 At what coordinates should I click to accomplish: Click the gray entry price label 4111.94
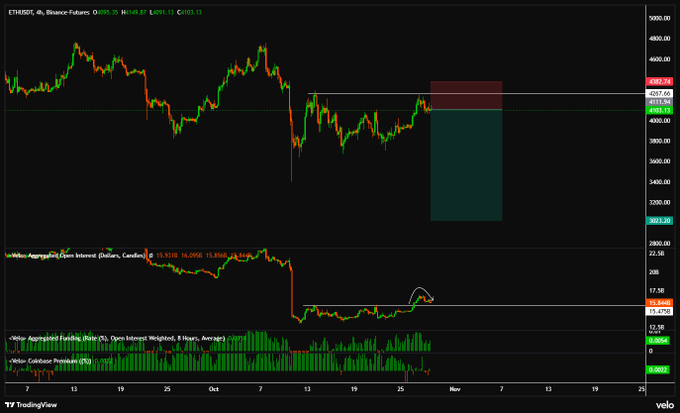(659, 102)
